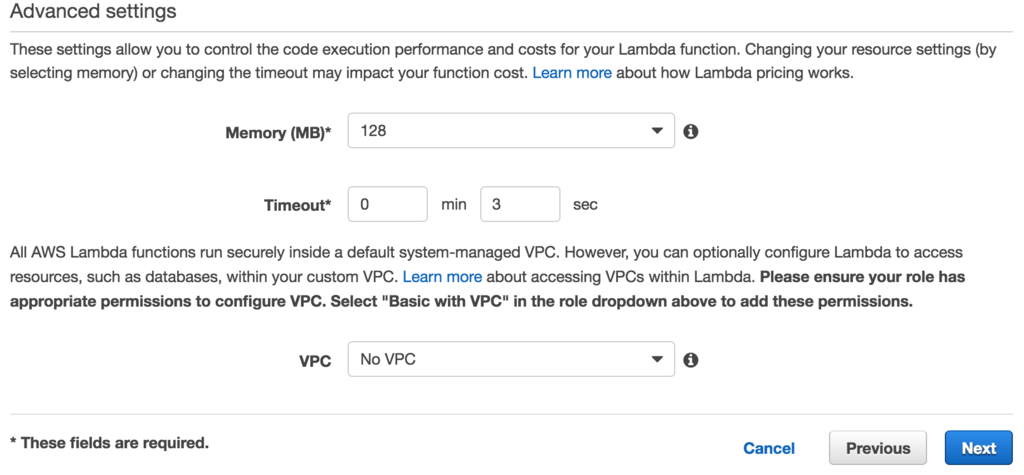Click the "Timeout*" field label
1024x475 pixels.
tap(297, 205)
